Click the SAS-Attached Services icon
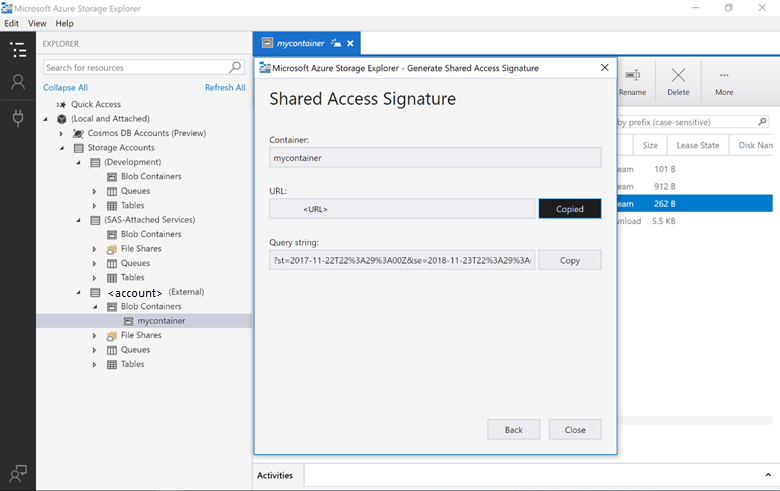This screenshot has width=780, height=491. point(95,220)
